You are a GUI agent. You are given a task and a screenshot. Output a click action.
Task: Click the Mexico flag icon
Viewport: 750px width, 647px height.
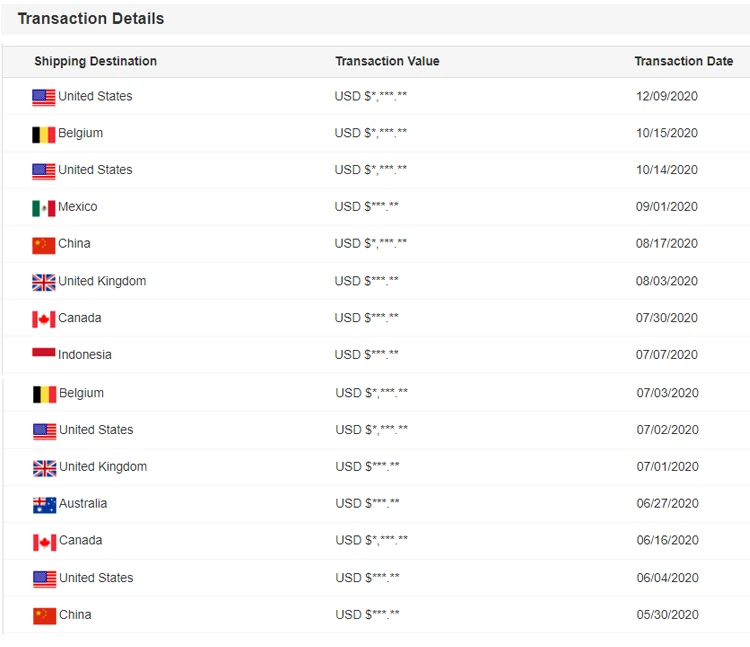pos(43,208)
